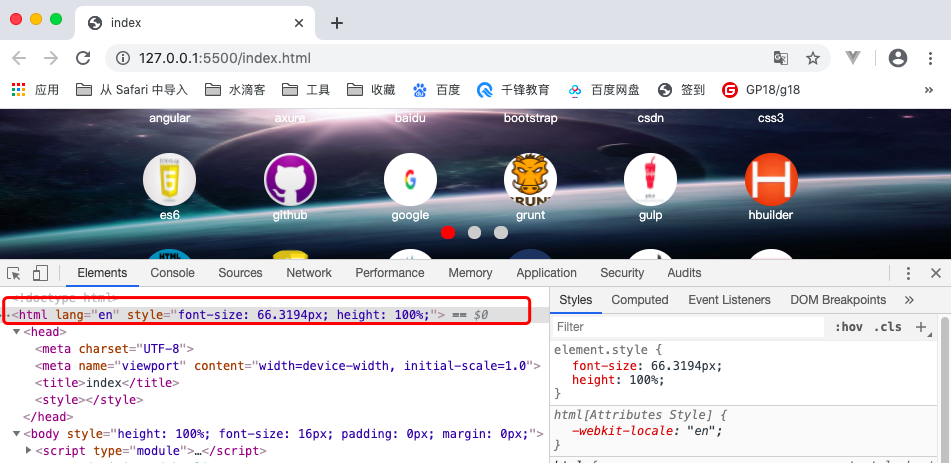Open the Computed sidebar tab
Viewport: 951px width, 463px height.
tap(640, 300)
